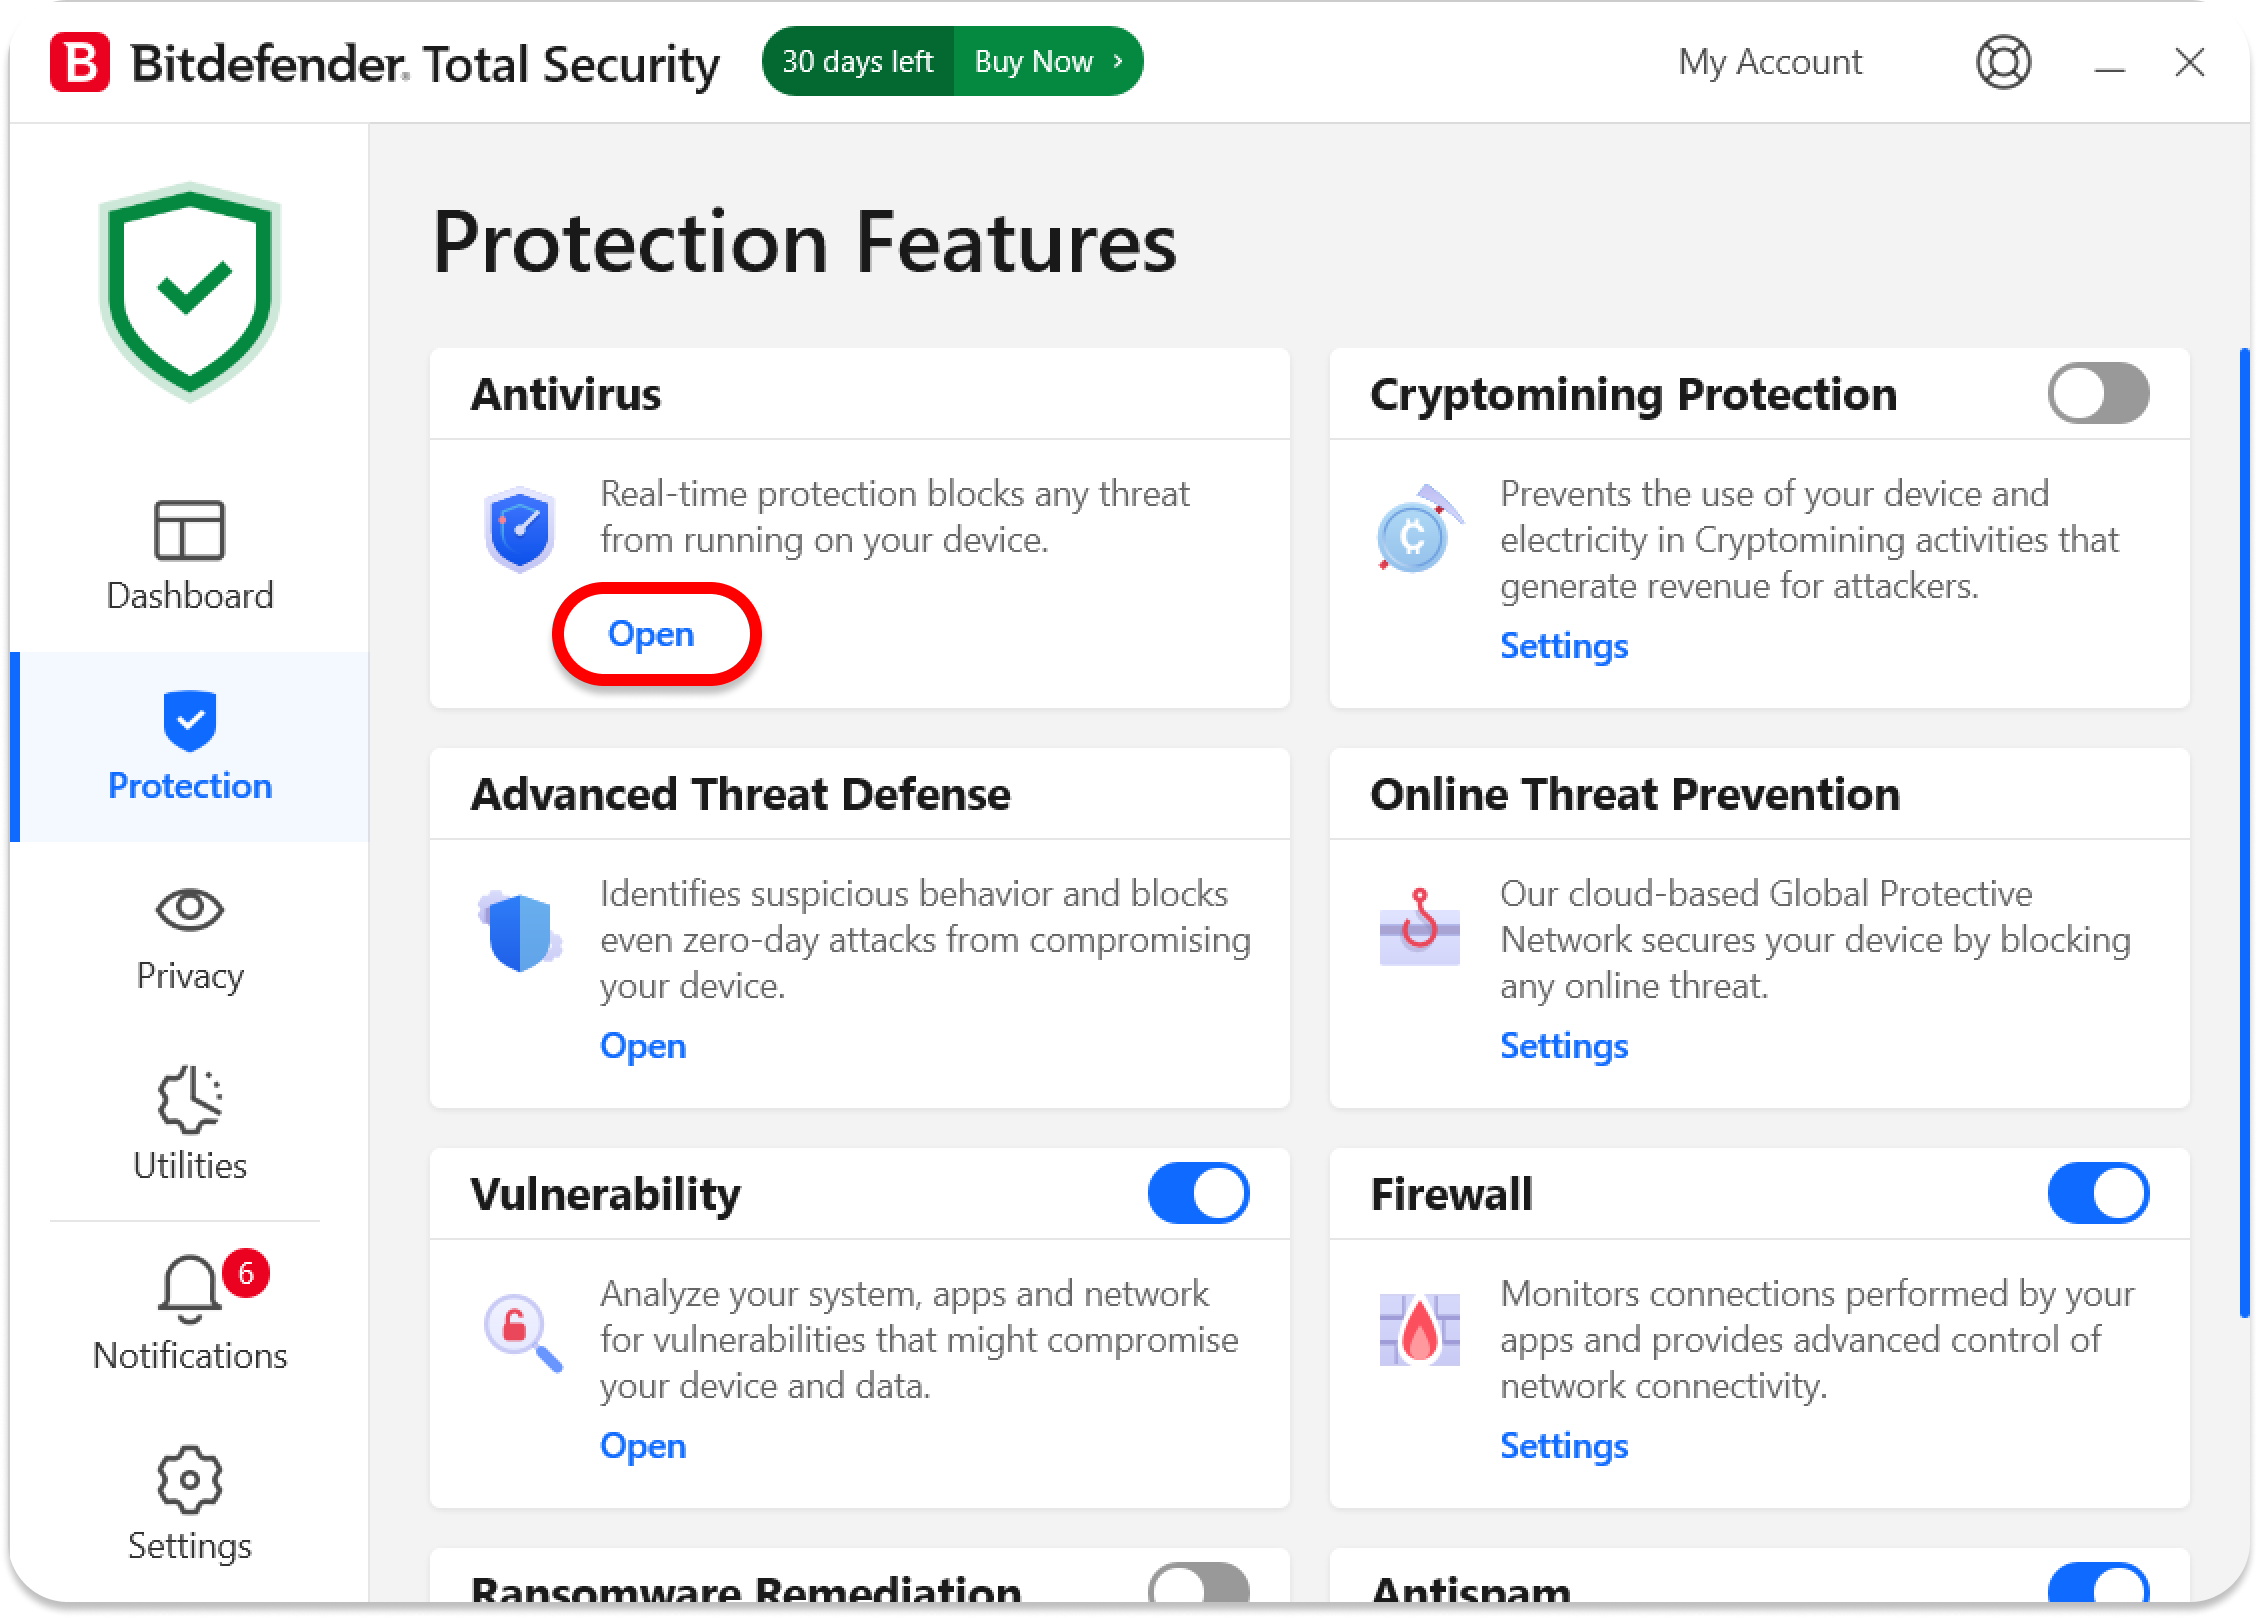
Task: Click the Vulnerability magnifier lock icon
Action: click(521, 1331)
